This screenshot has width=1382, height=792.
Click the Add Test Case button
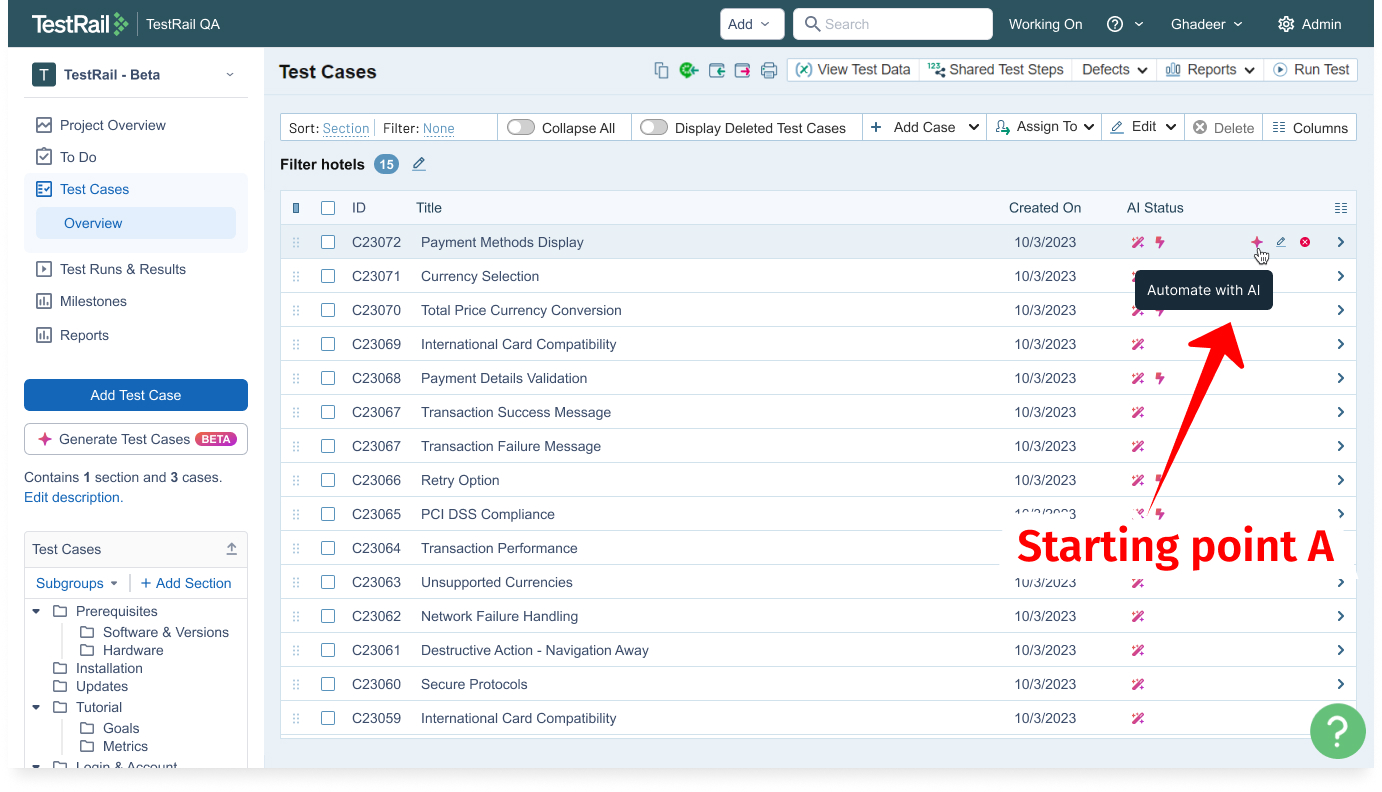pyautogui.click(x=136, y=395)
